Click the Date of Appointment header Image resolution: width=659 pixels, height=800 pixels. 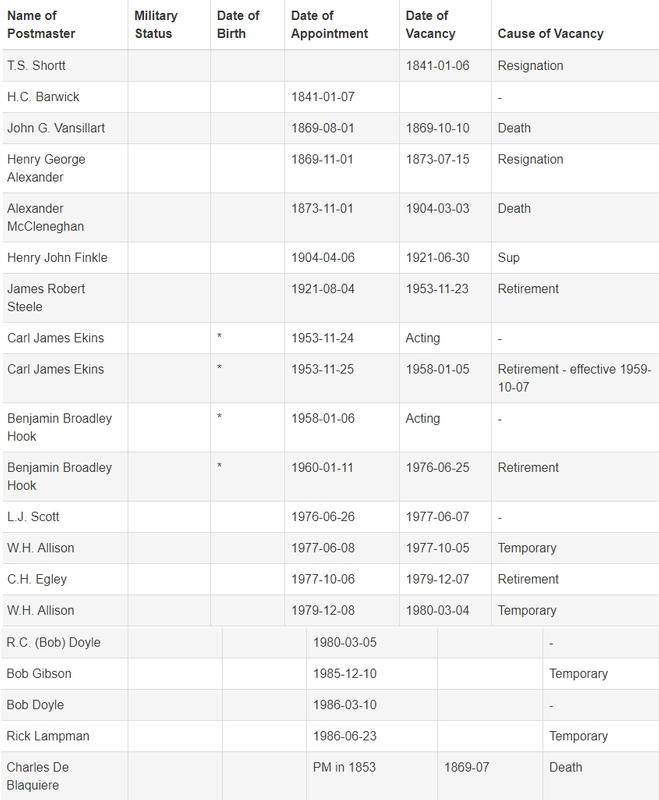330,24
